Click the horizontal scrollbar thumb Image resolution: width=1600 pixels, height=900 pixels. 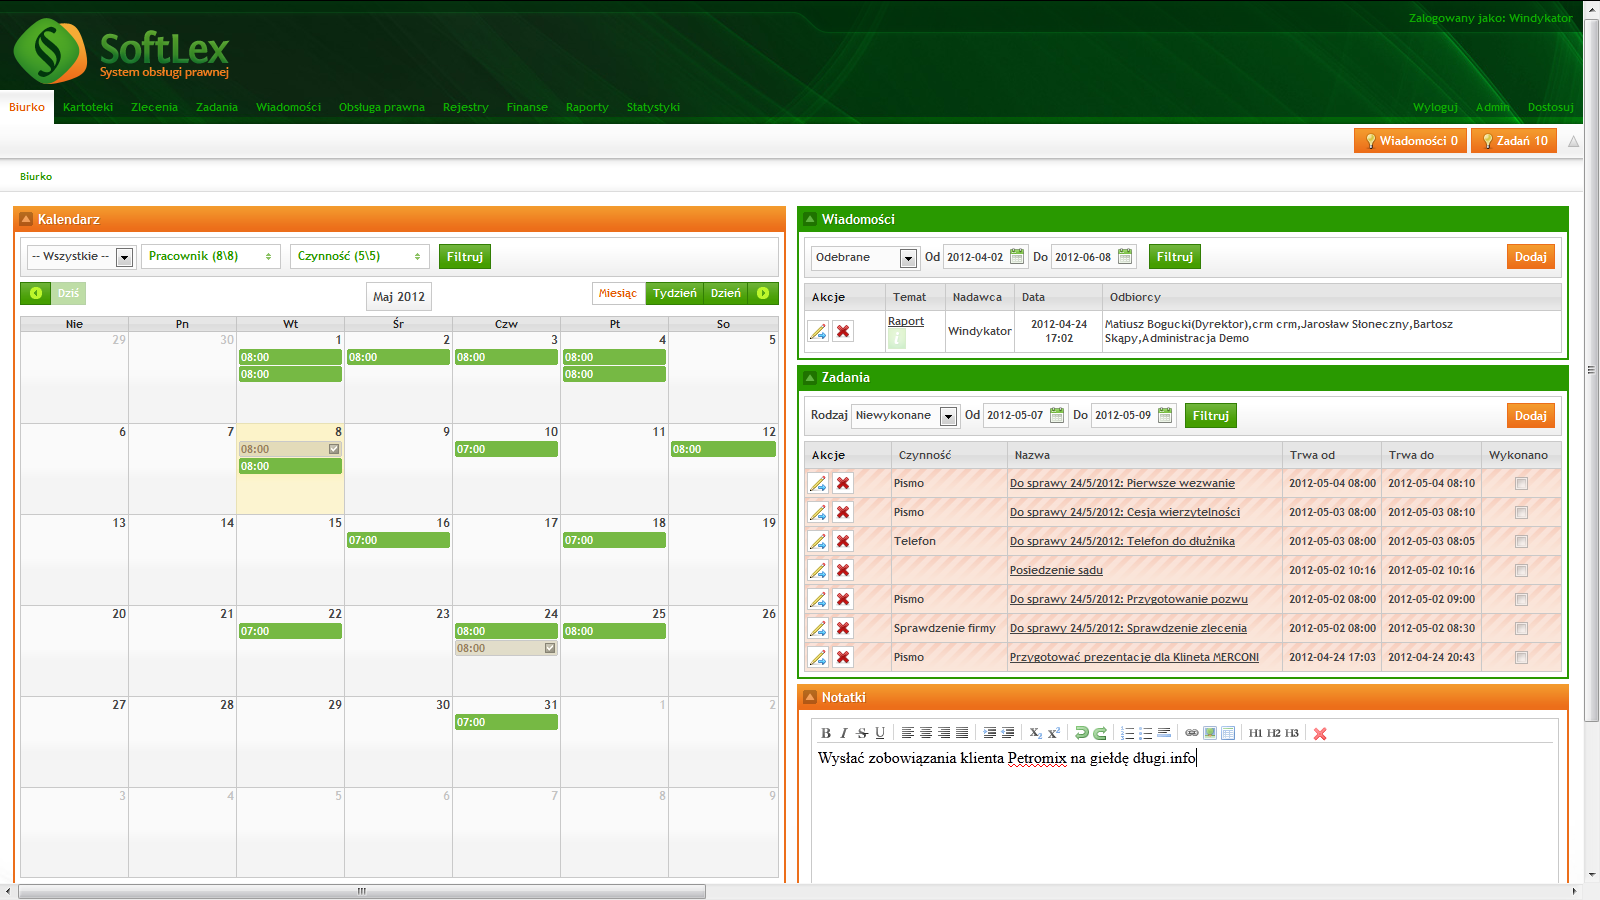pyautogui.click(x=362, y=891)
